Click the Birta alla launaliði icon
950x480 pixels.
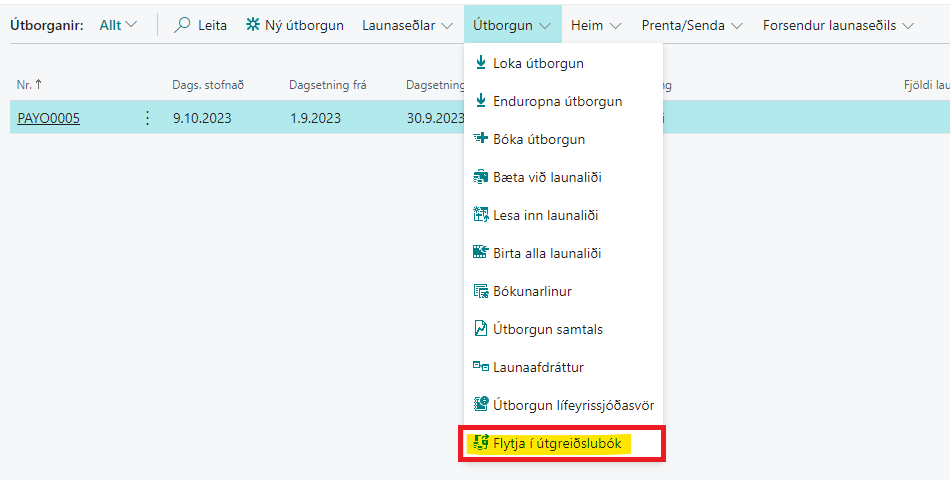[480, 253]
